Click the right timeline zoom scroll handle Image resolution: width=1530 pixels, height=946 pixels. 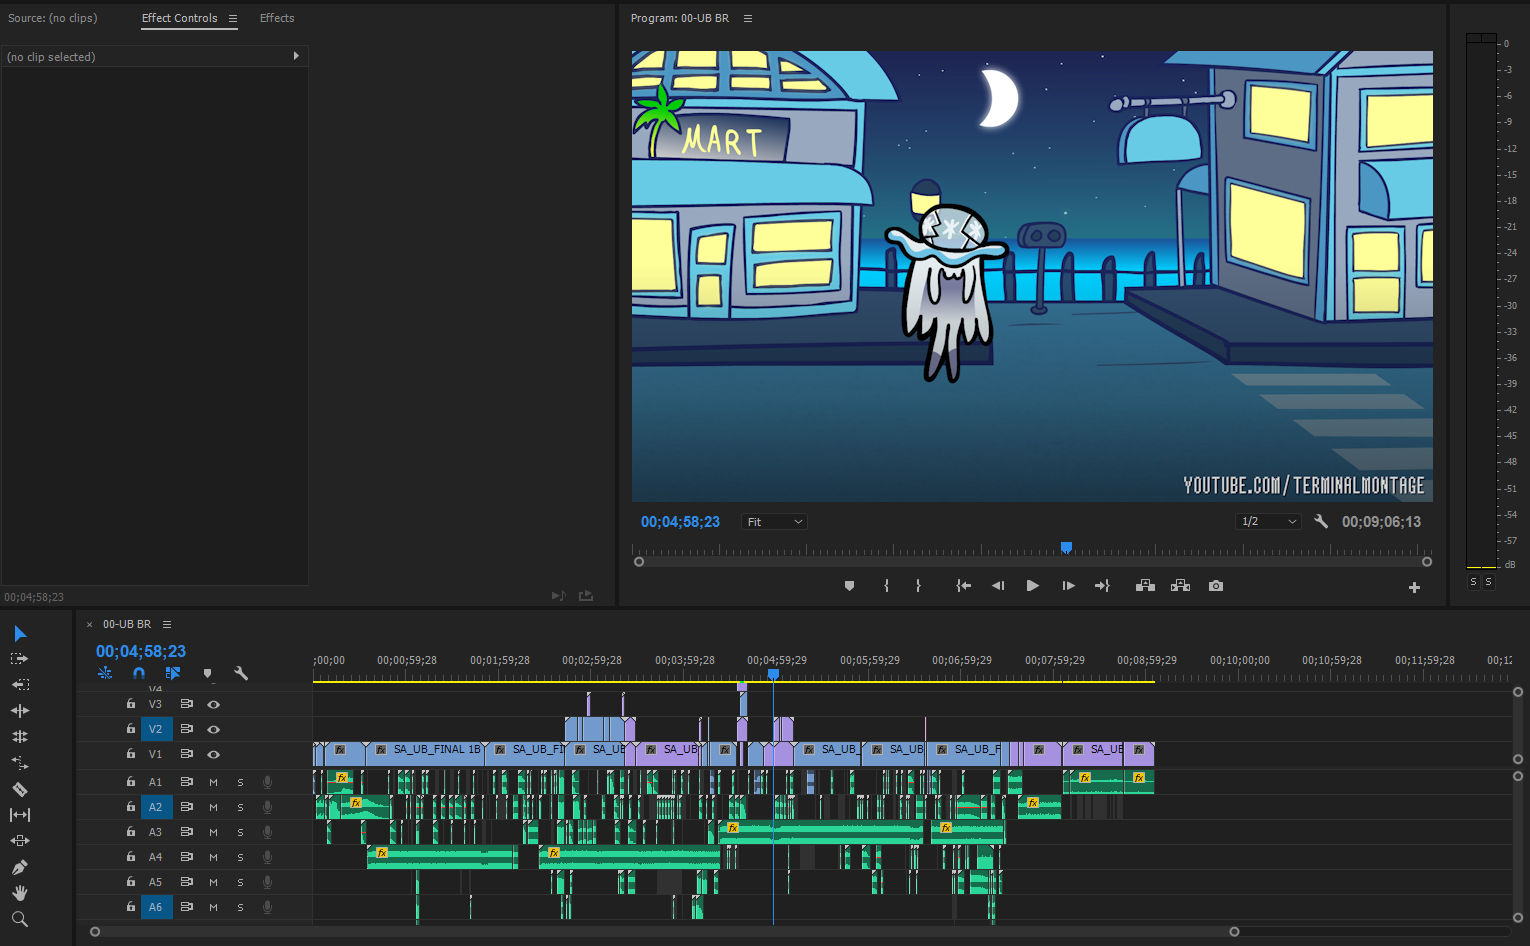[x=1234, y=932]
